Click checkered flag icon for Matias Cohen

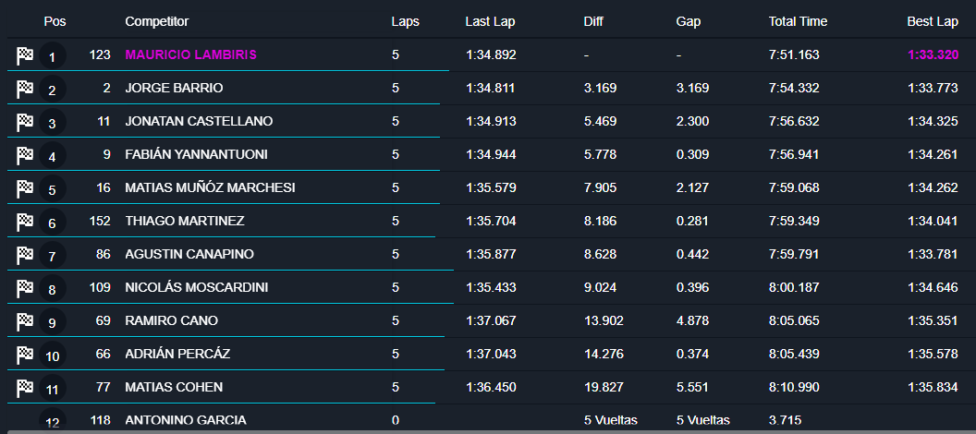pos(25,387)
